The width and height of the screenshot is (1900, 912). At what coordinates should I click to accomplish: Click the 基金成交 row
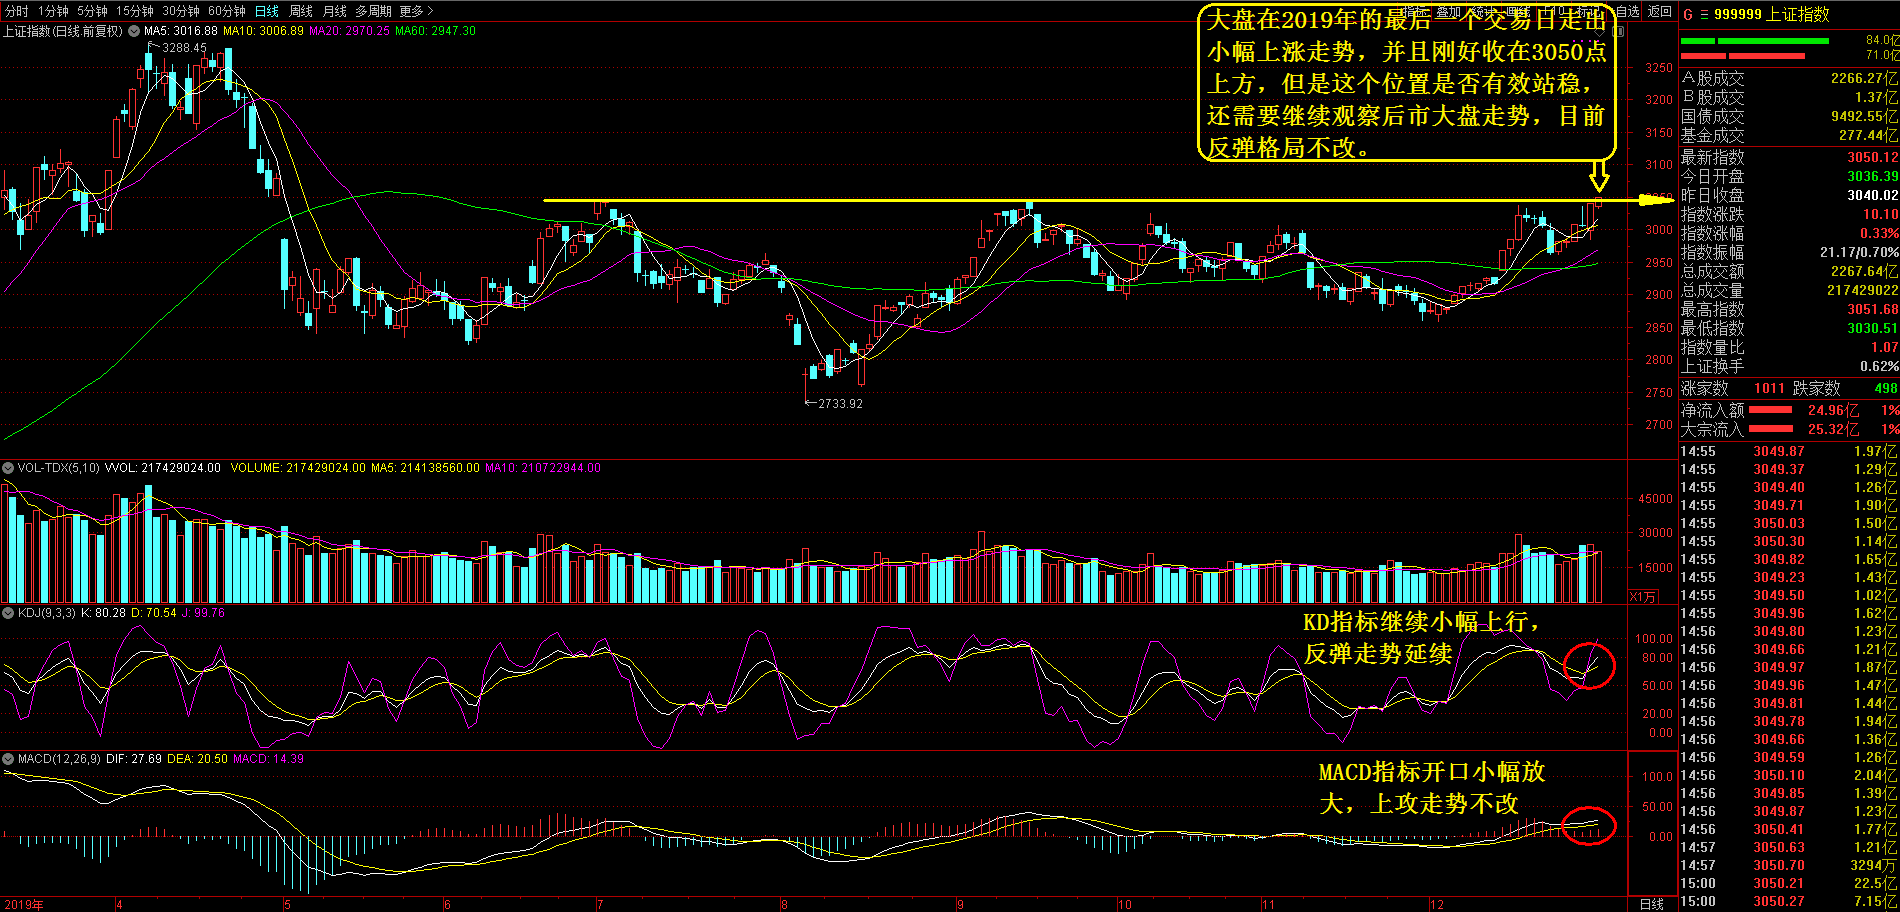pos(1789,135)
